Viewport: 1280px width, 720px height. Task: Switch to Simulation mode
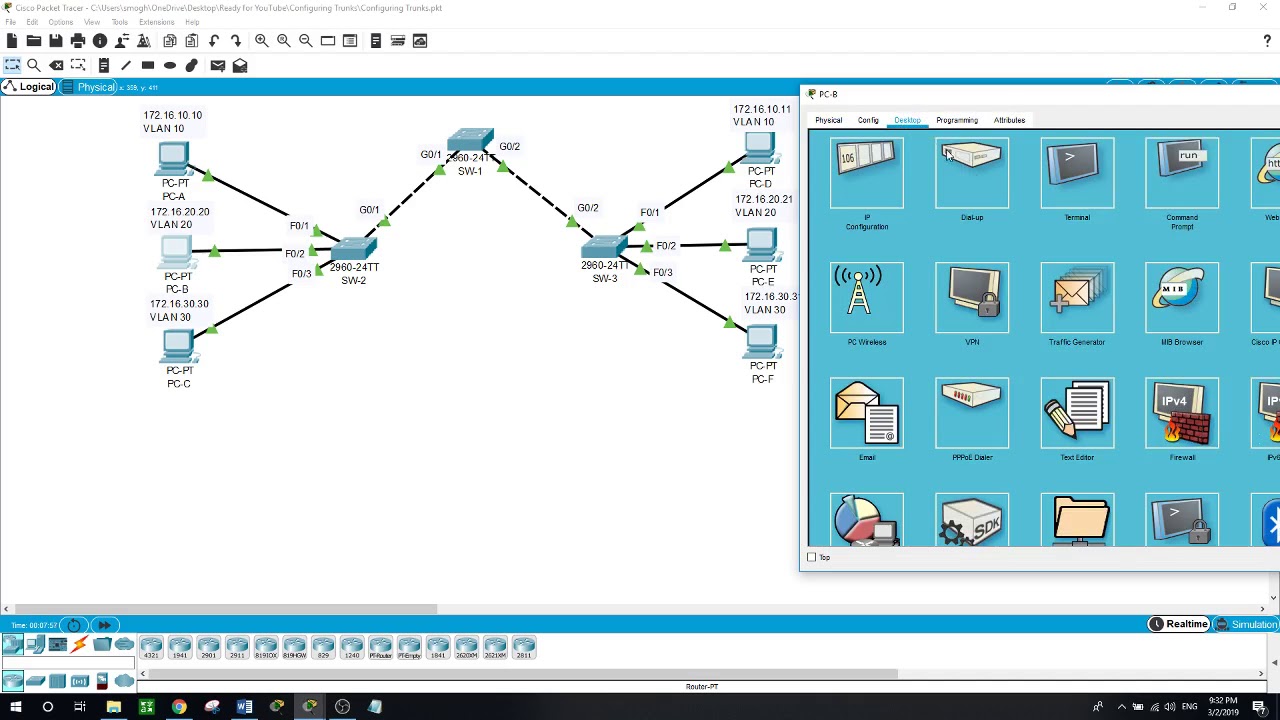[x=1246, y=624]
